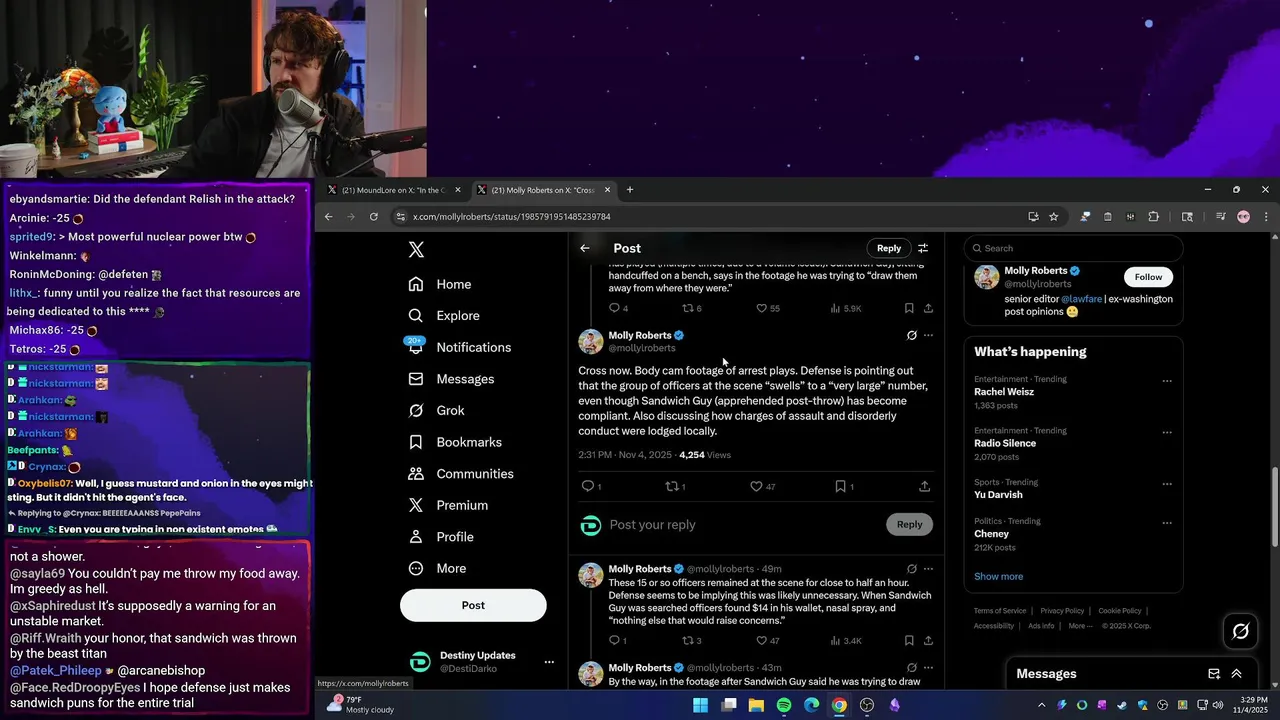Bookmark this page with the star icon

coord(1053,216)
